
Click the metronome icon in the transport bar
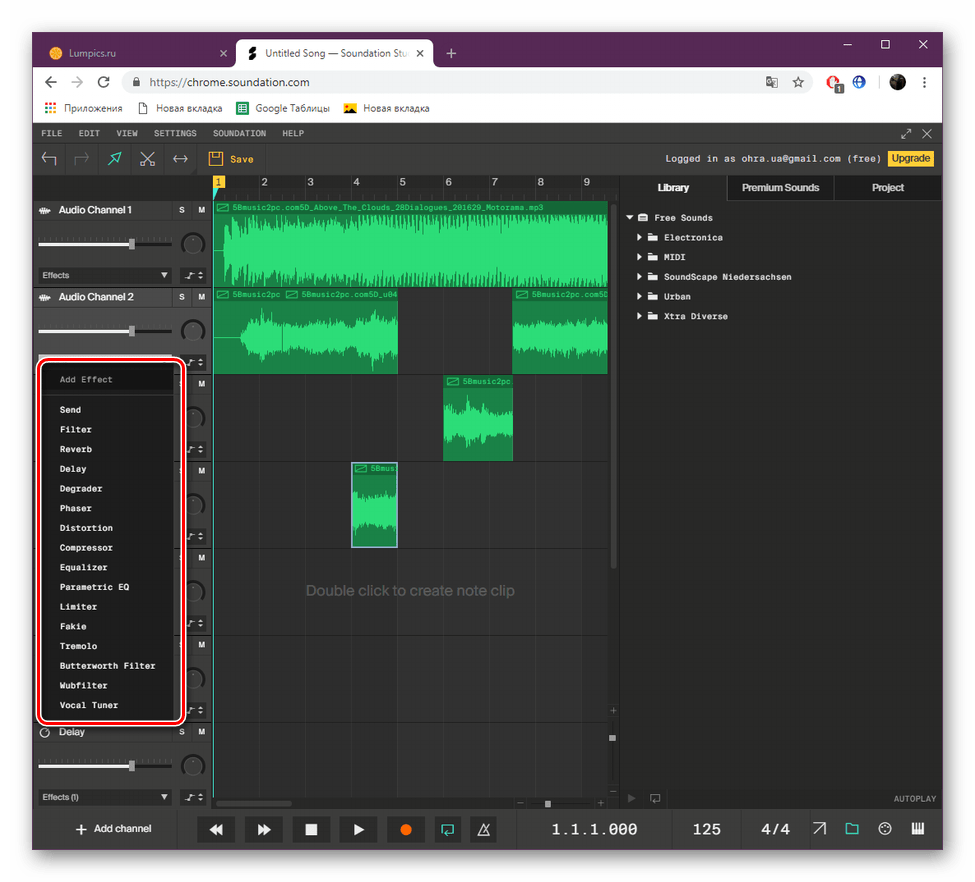point(483,829)
